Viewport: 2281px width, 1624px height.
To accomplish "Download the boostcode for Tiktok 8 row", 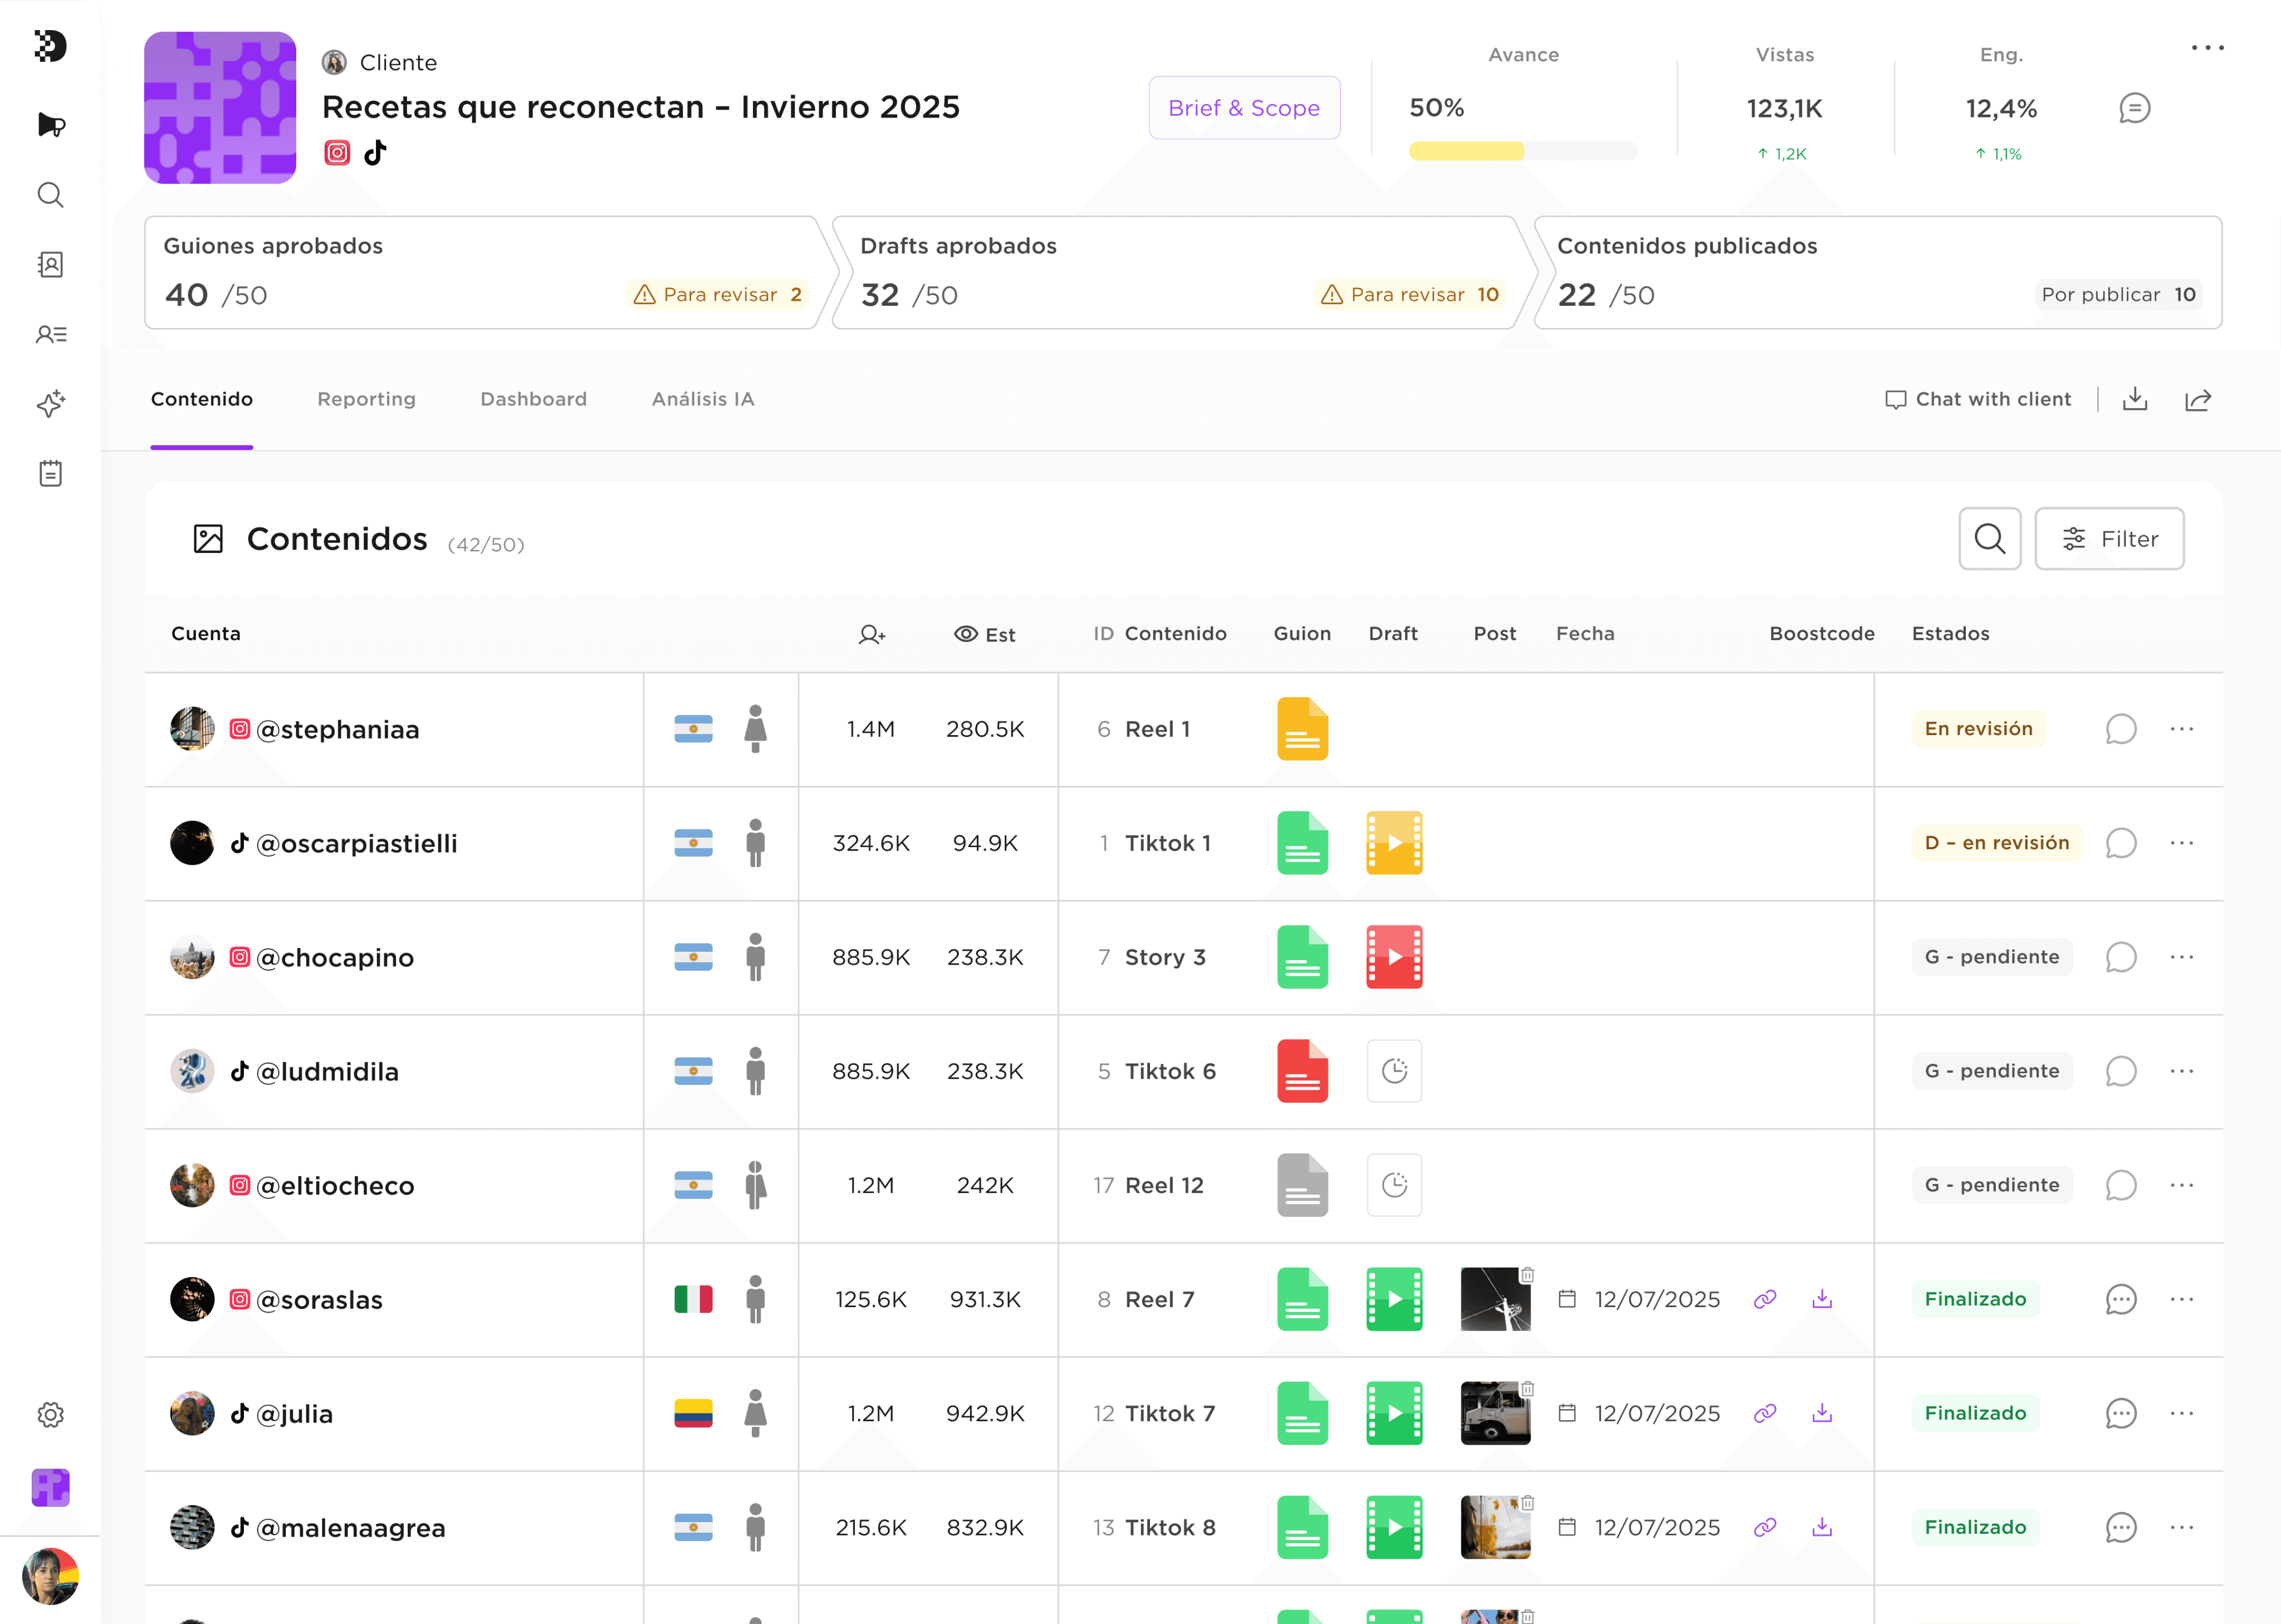I will [1821, 1527].
